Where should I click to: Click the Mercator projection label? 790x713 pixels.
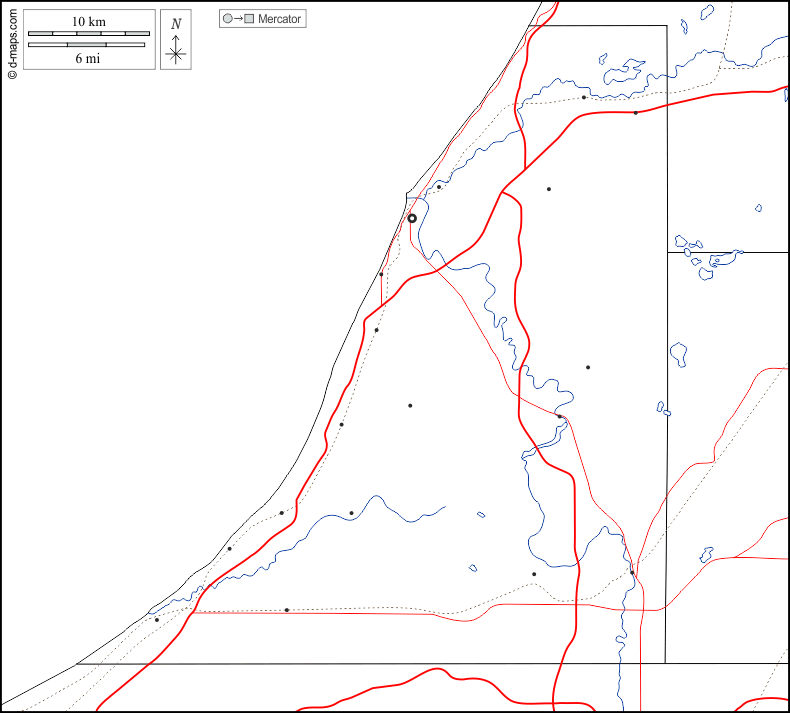point(279,19)
